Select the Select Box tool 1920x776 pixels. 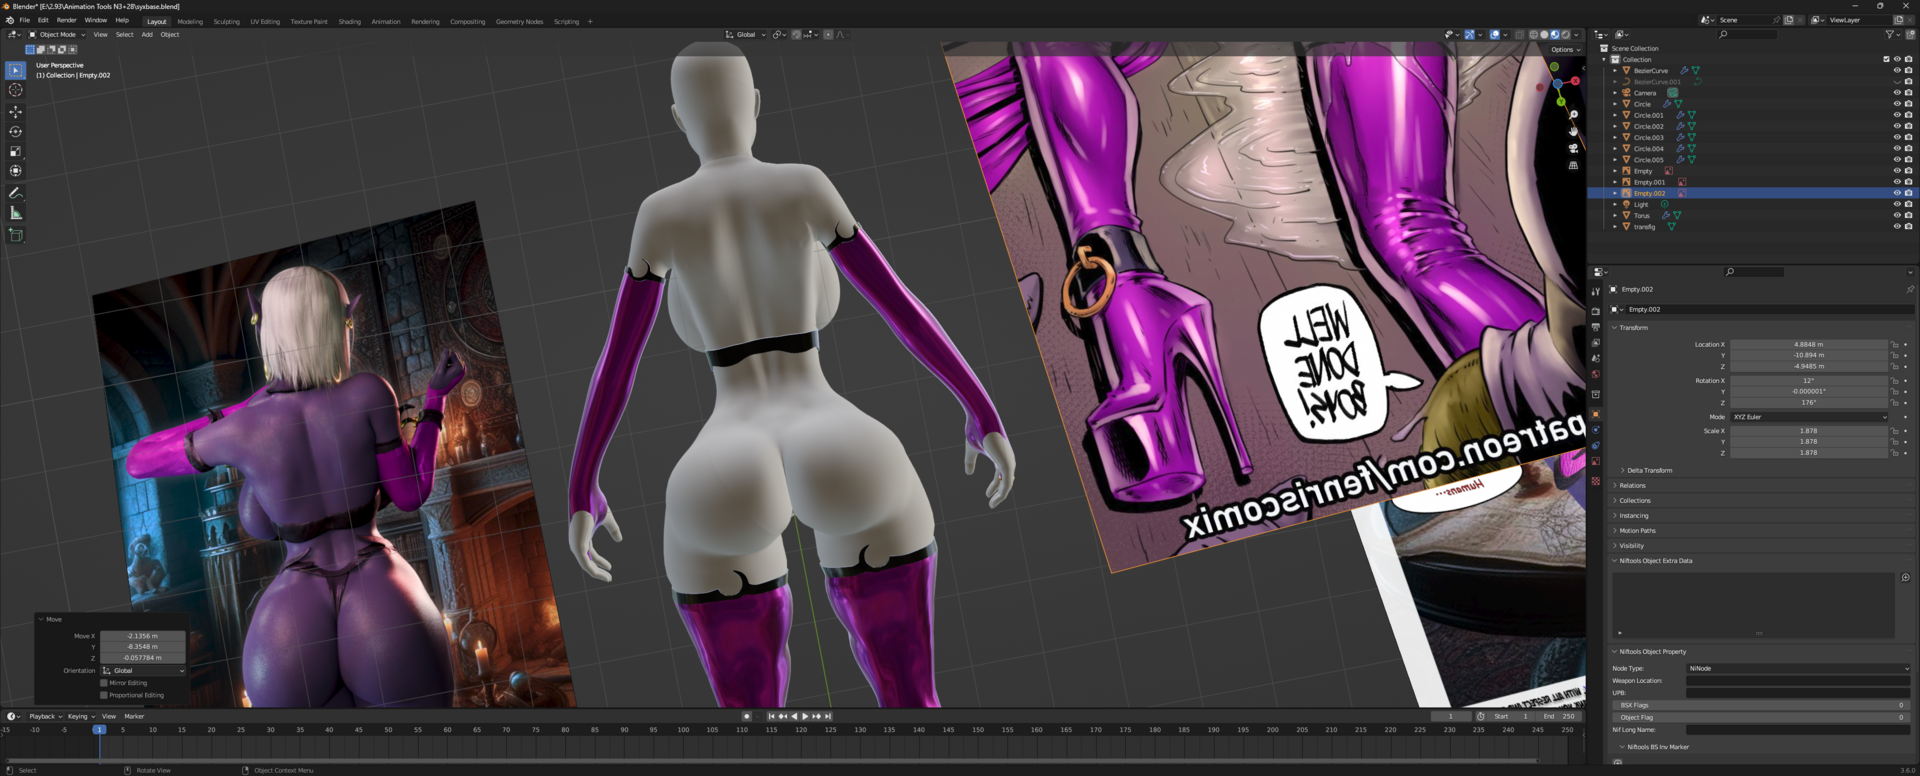coord(15,70)
